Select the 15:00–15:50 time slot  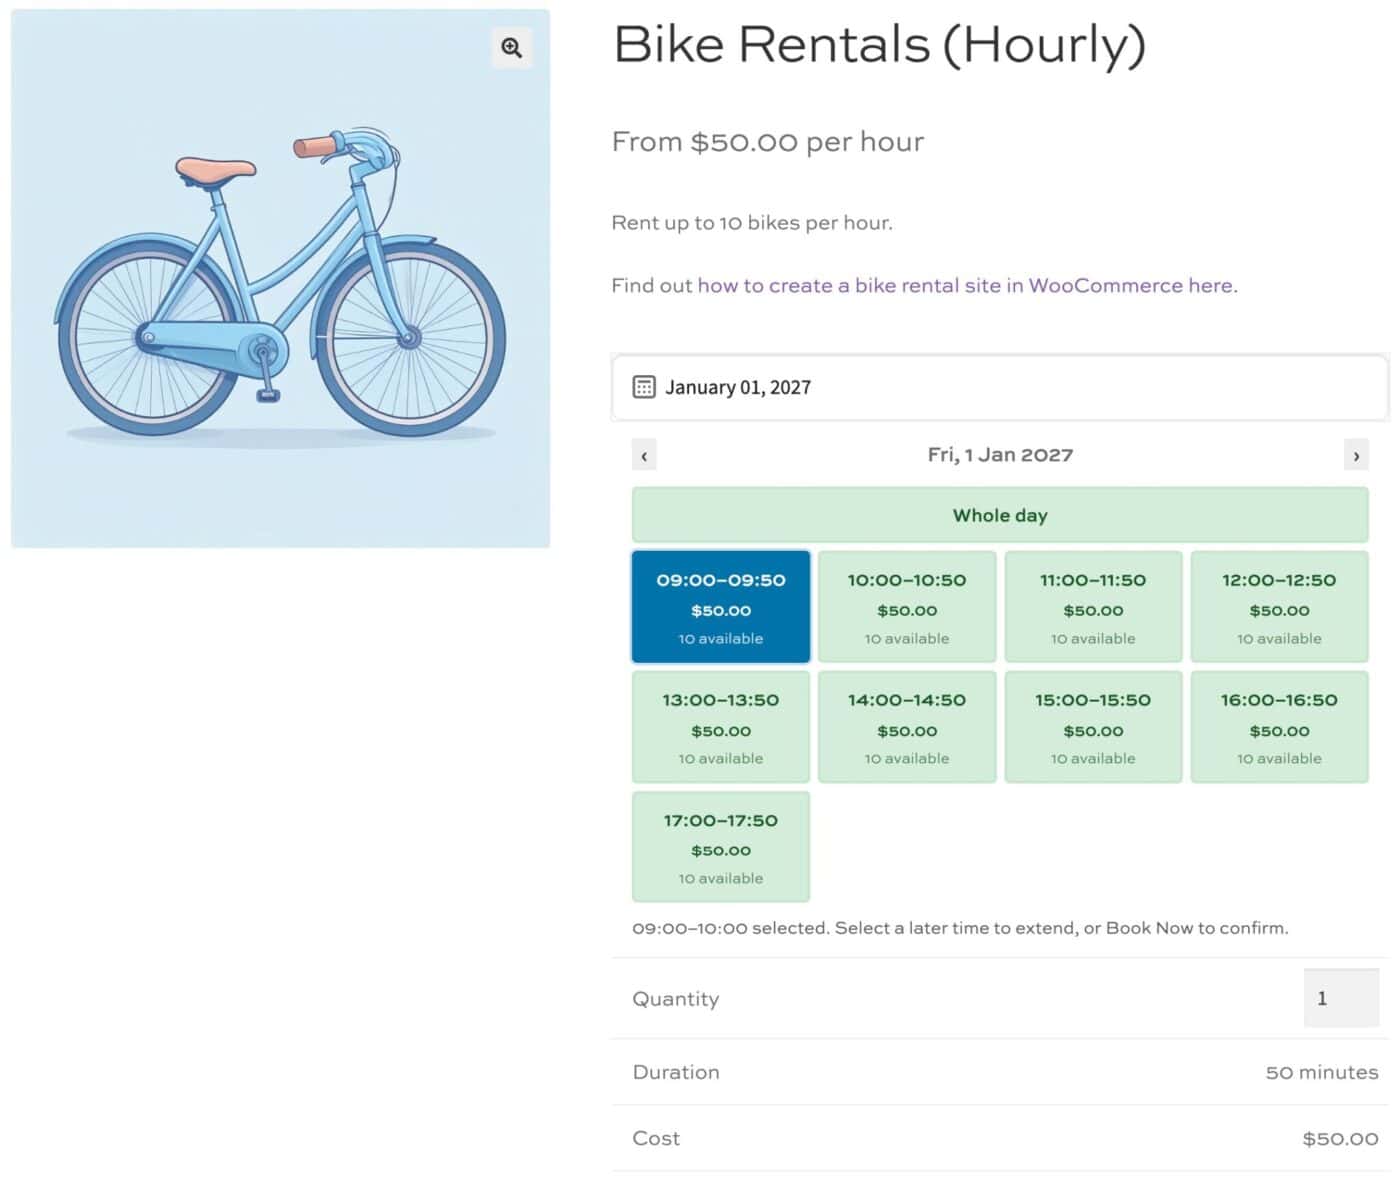(1093, 727)
